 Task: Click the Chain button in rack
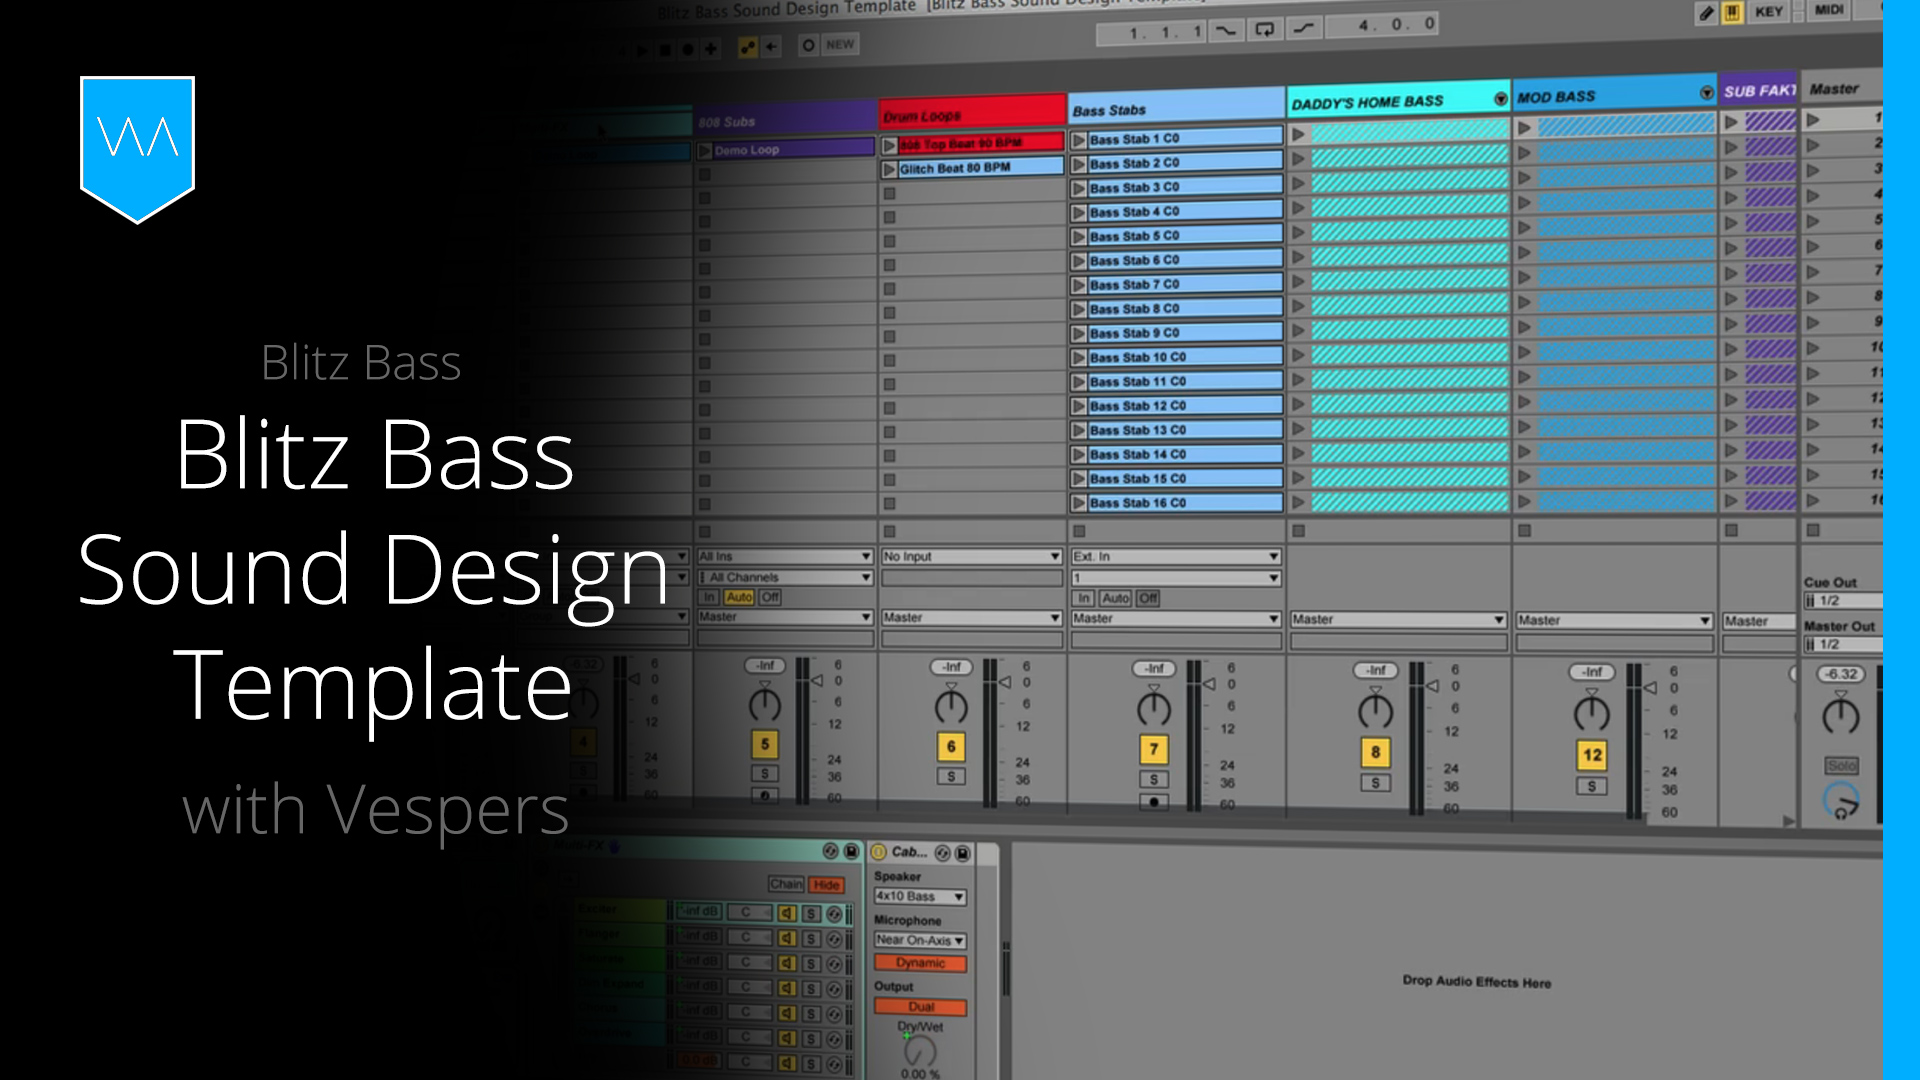[x=786, y=884]
